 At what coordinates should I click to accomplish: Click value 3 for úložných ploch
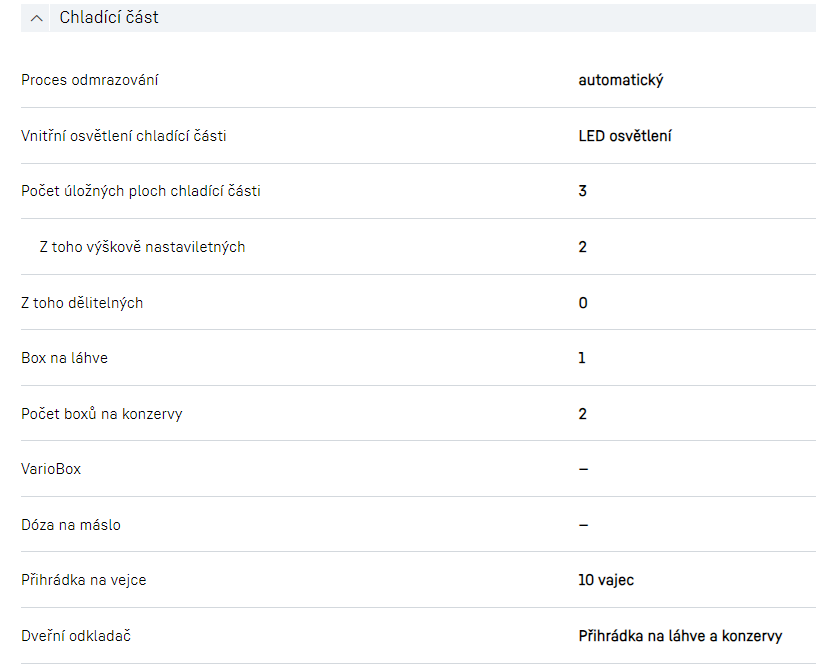click(x=583, y=191)
